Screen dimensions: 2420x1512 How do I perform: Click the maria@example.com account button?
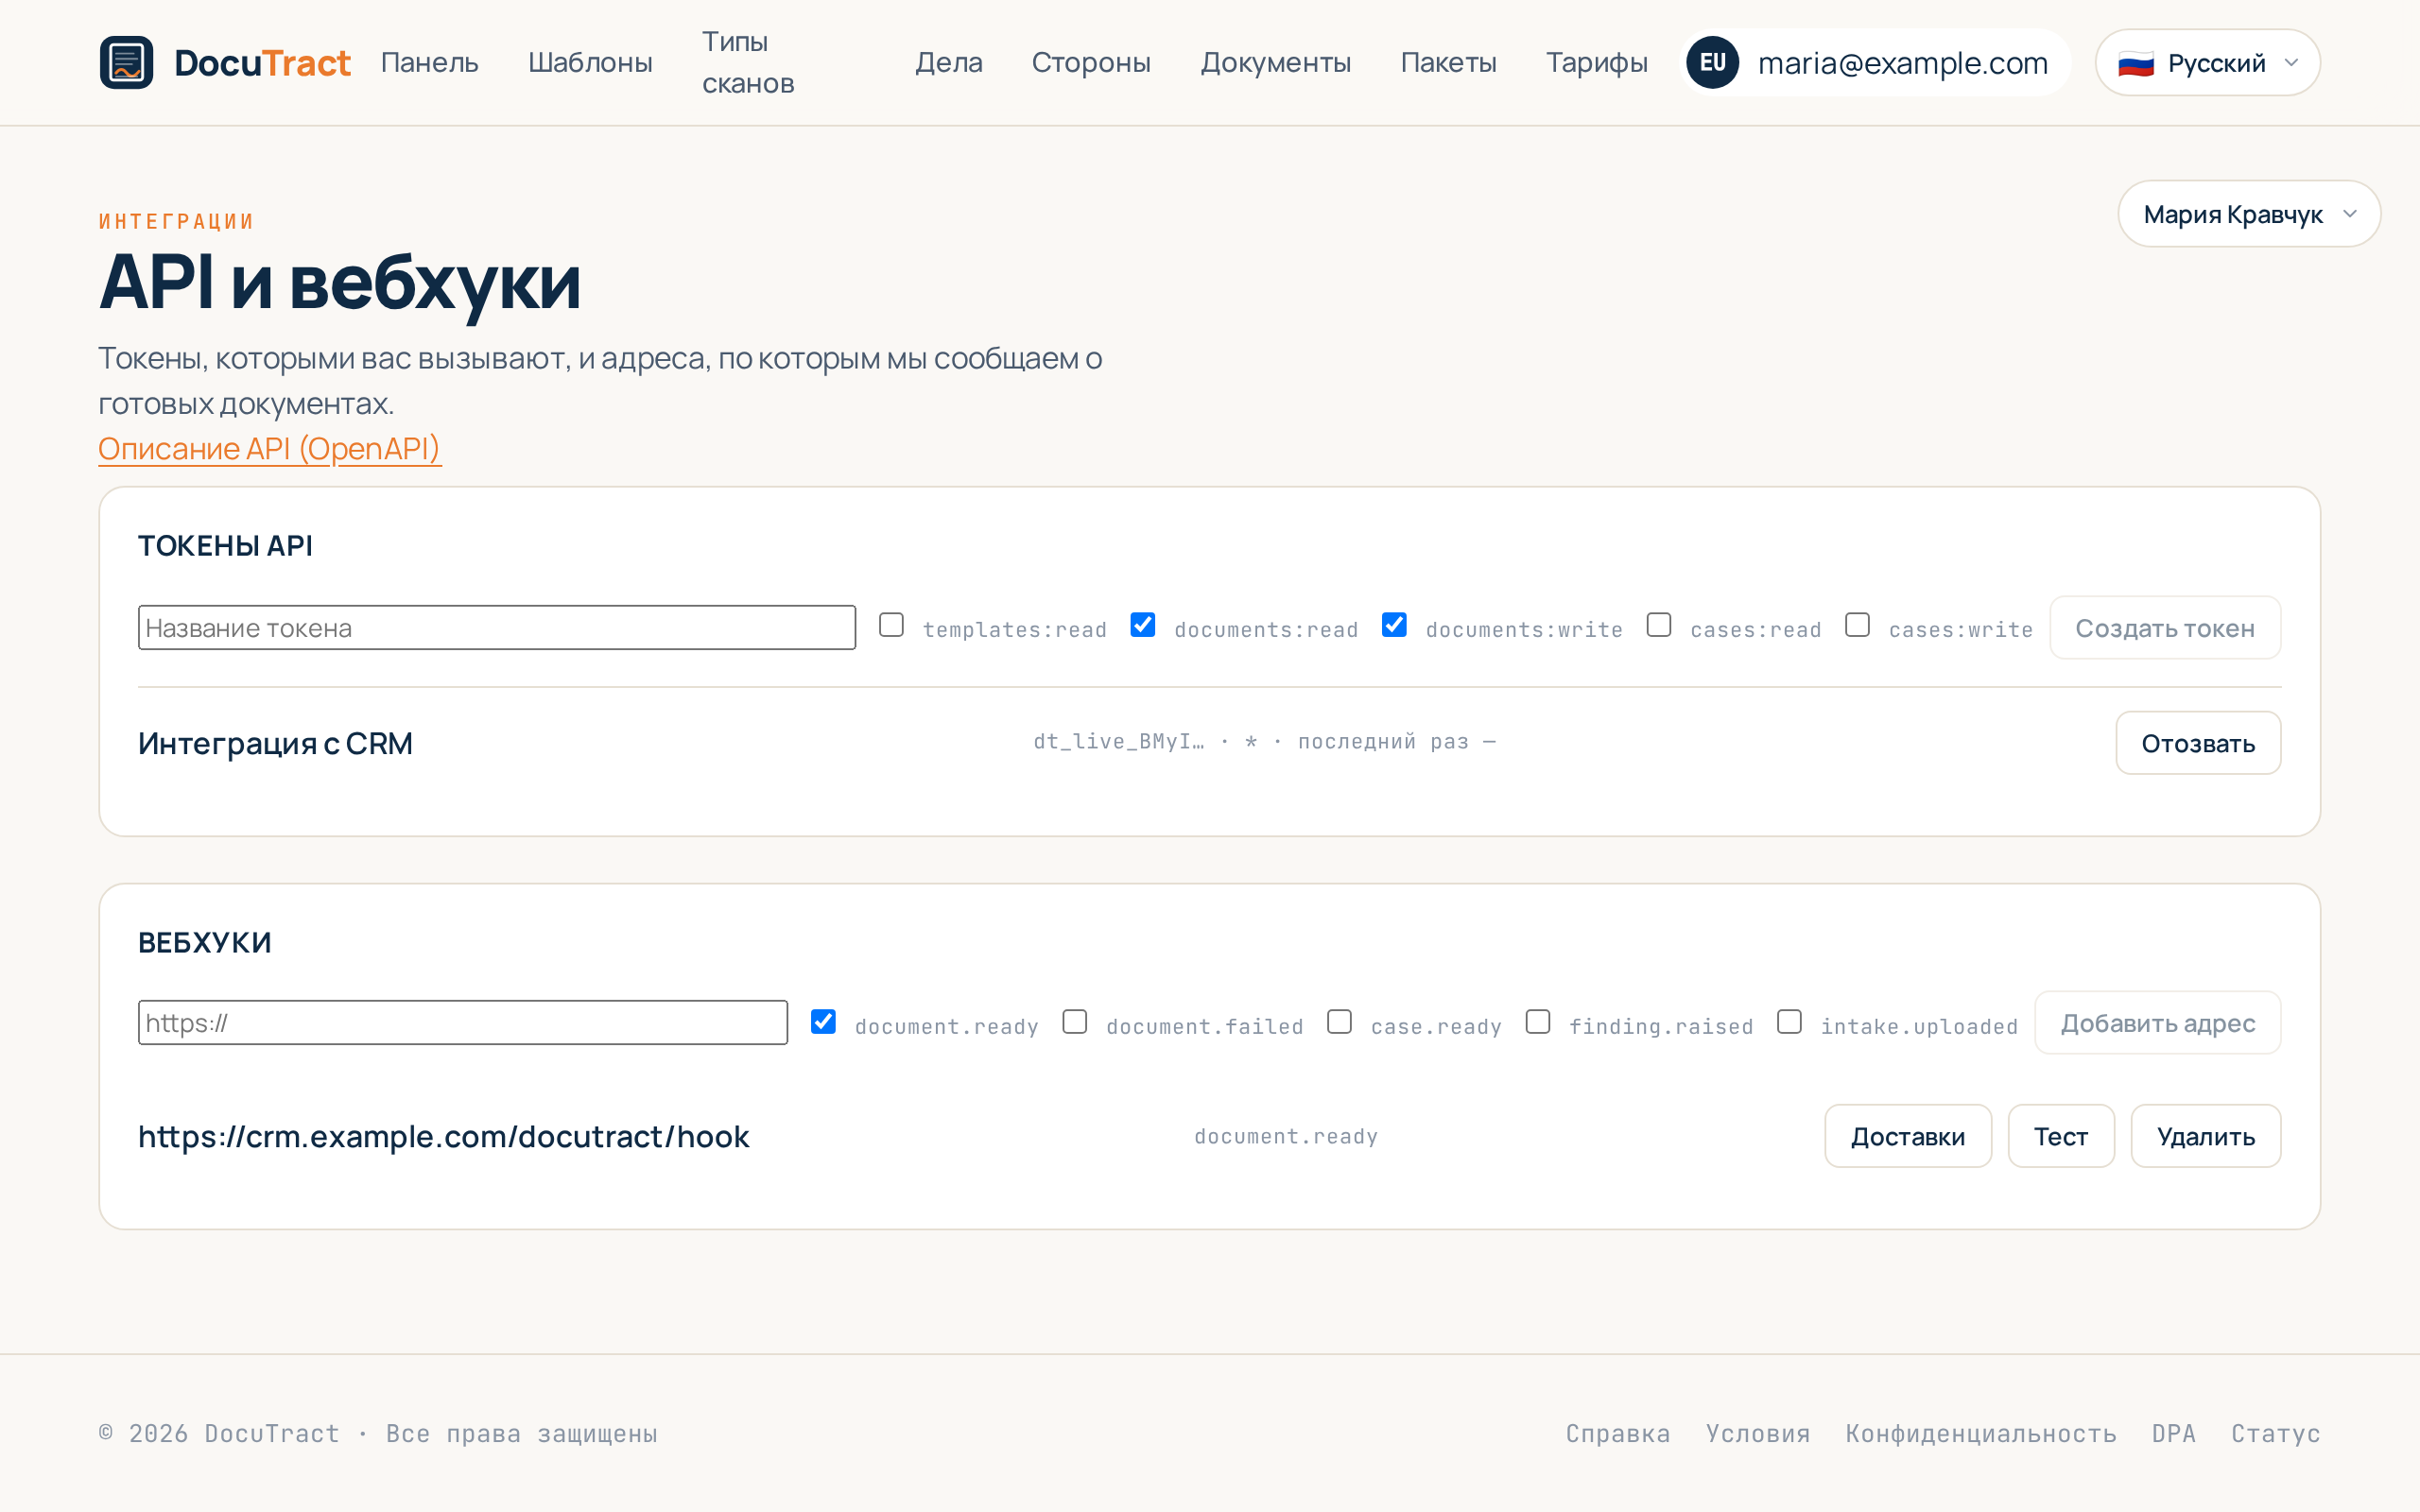click(1875, 62)
